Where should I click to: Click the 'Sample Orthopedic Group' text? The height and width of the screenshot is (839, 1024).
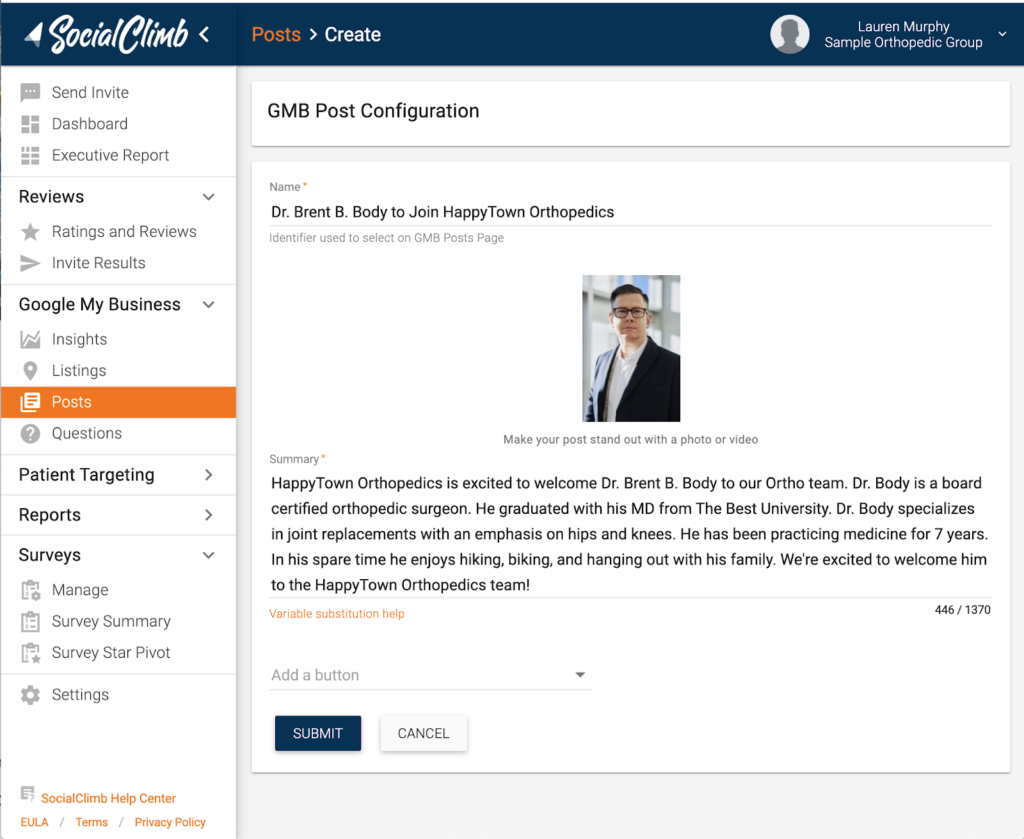coord(903,42)
